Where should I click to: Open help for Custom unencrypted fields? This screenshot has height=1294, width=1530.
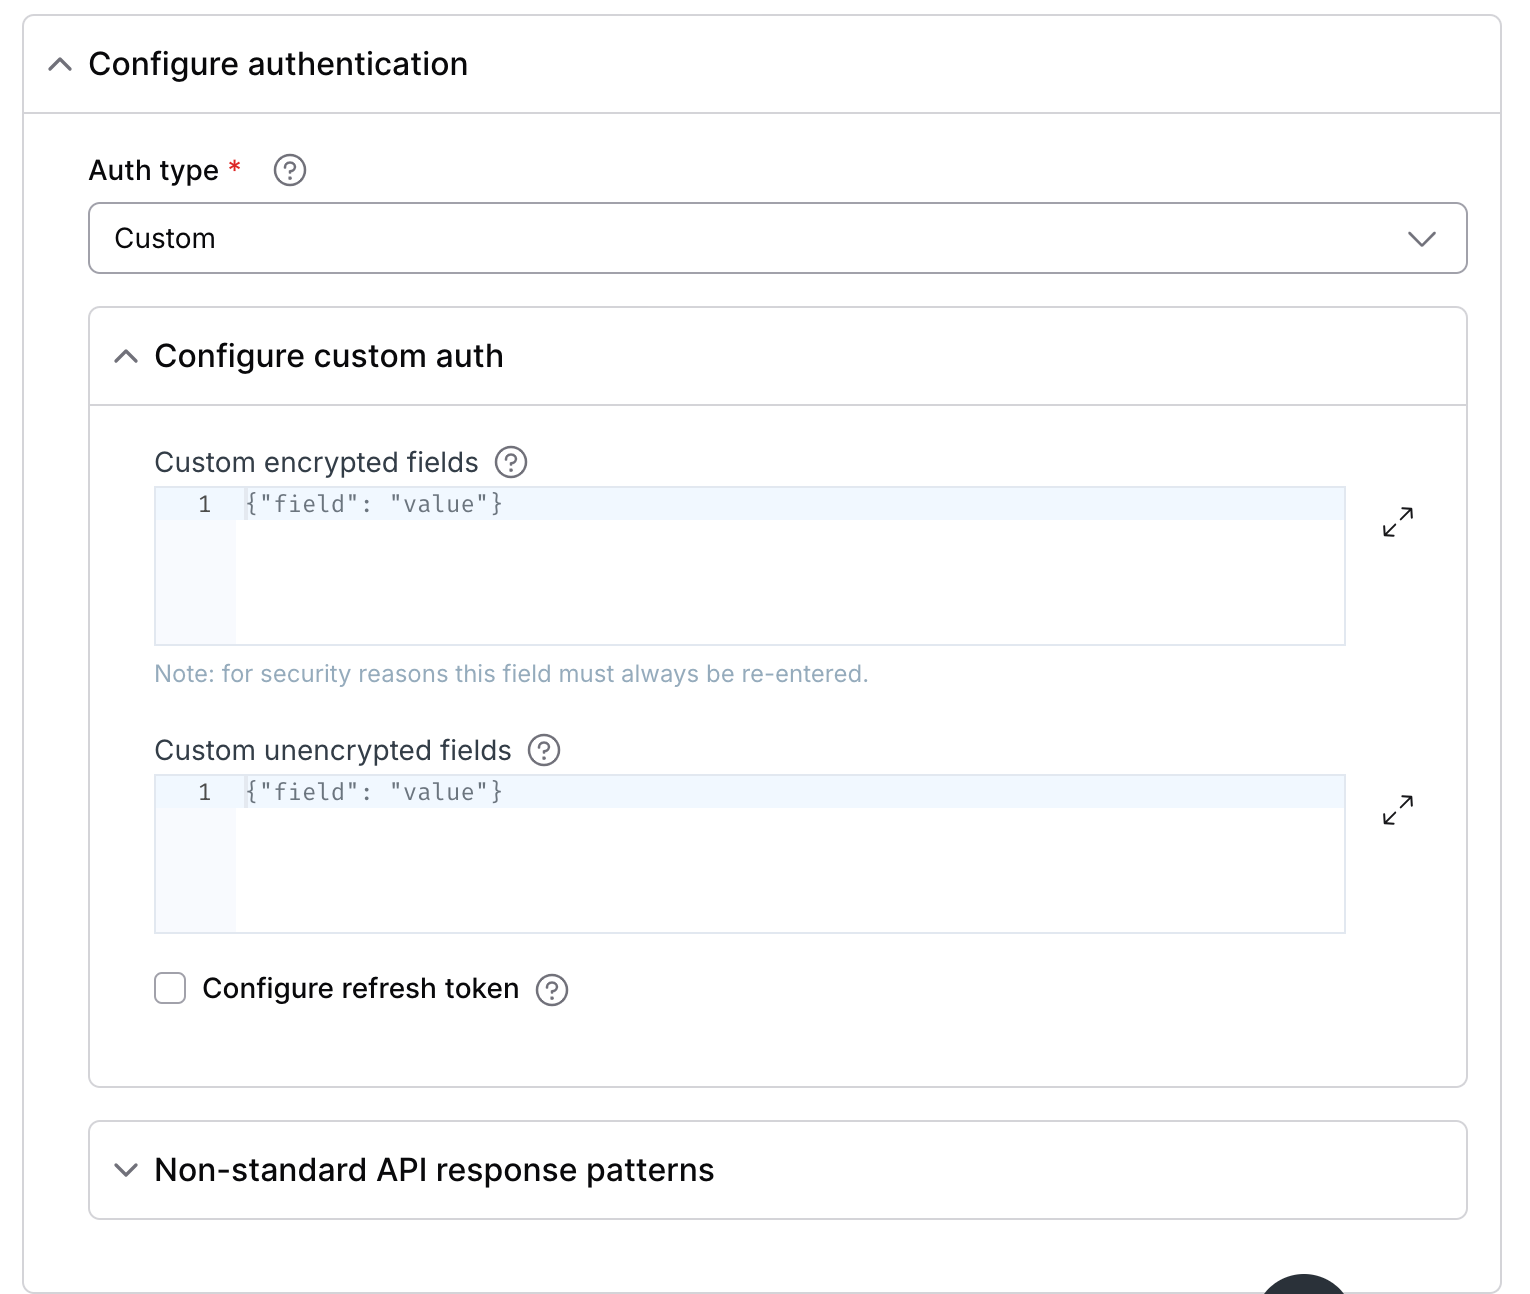pos(544,750)
